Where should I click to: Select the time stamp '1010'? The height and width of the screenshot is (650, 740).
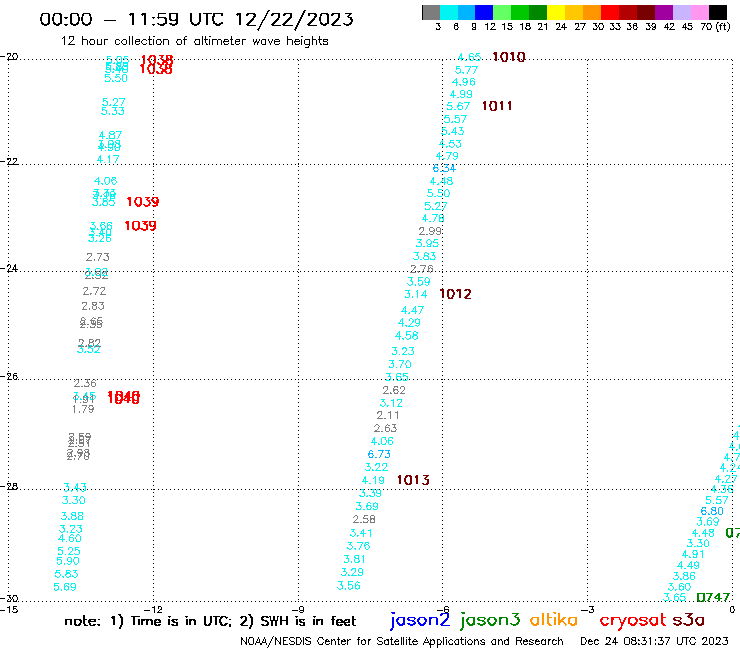(x=509, y=57)
